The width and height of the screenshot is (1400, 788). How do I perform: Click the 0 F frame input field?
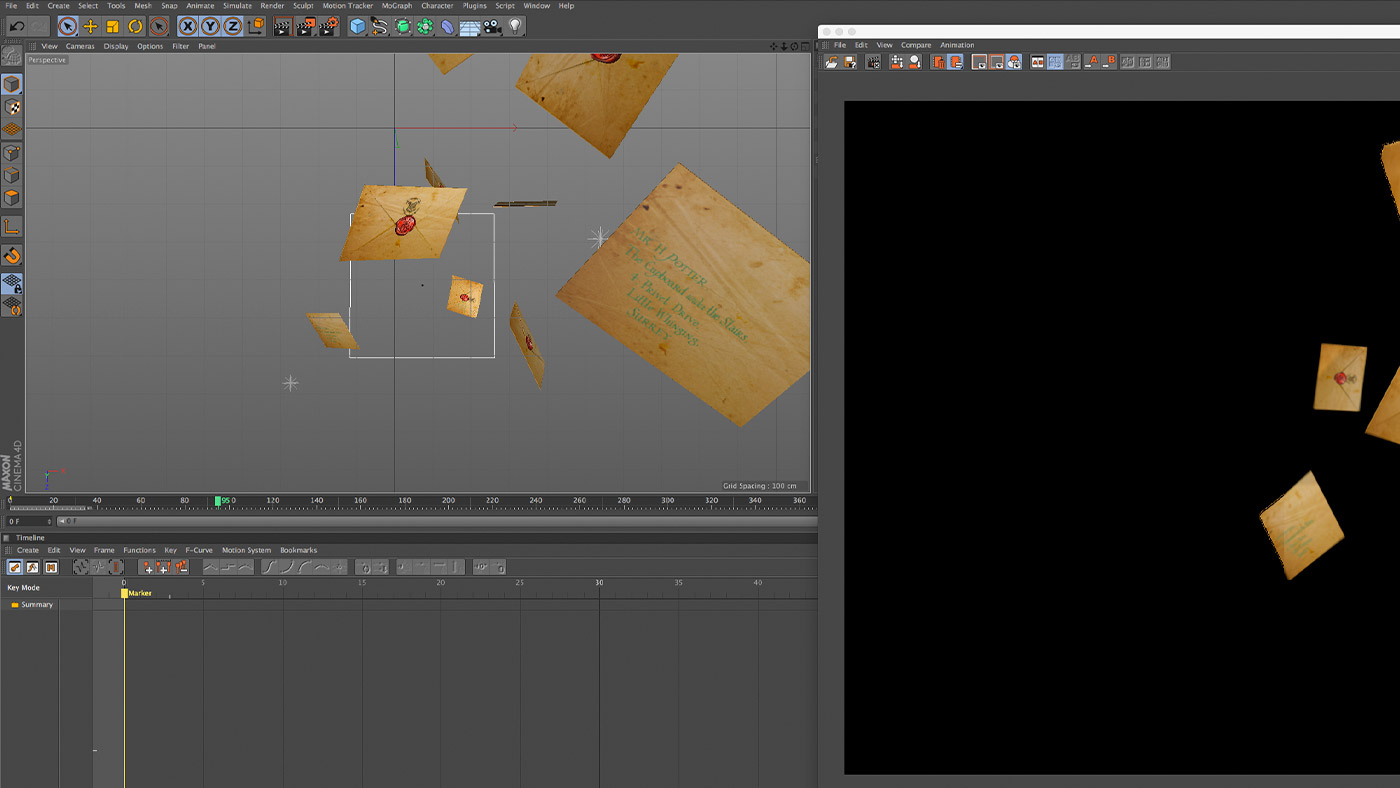(x=29, y=521)
